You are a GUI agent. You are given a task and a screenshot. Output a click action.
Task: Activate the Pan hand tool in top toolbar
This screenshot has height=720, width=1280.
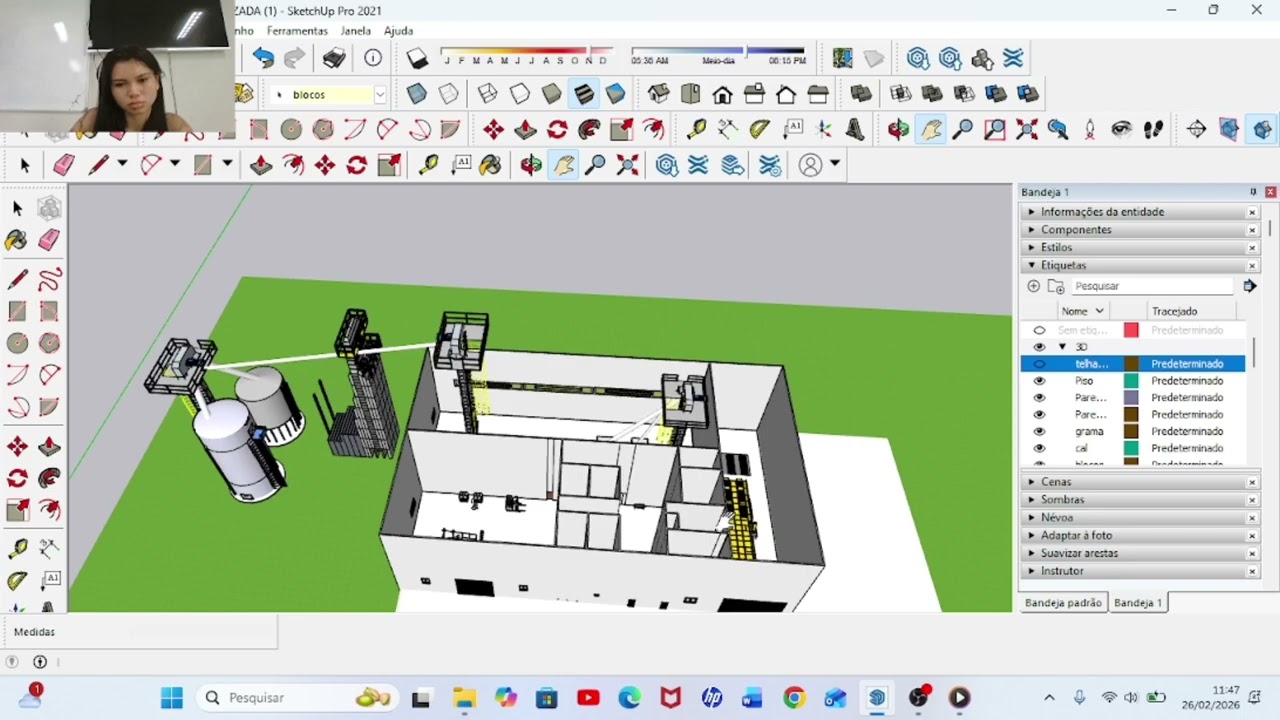point(930,129)
